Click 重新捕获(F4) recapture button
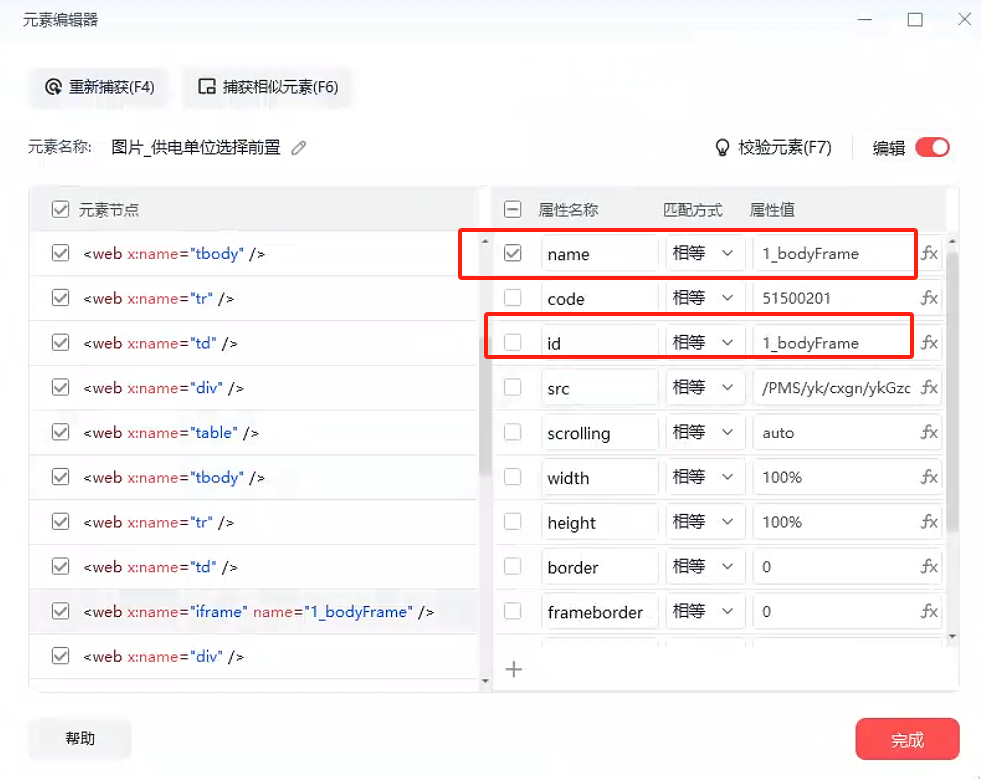981x779 pixels. tap(99, 87)
